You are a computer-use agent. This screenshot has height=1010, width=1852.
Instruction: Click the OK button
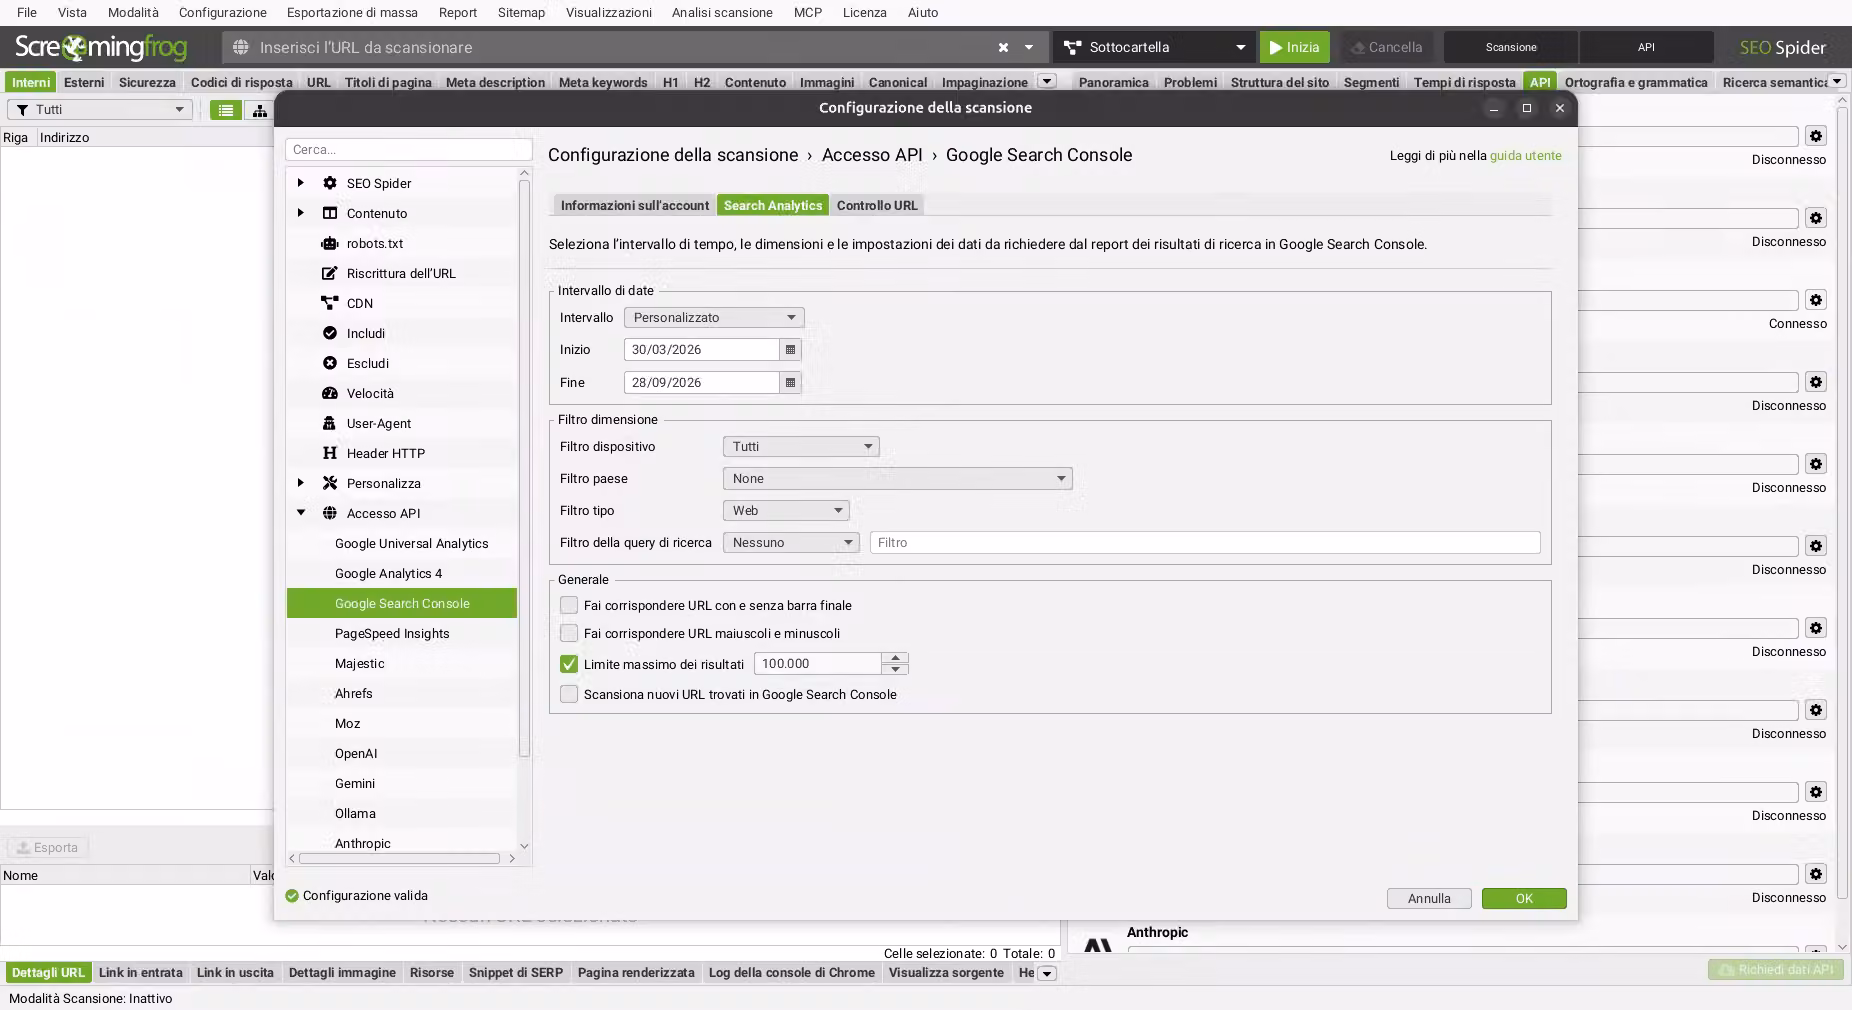1524,898
